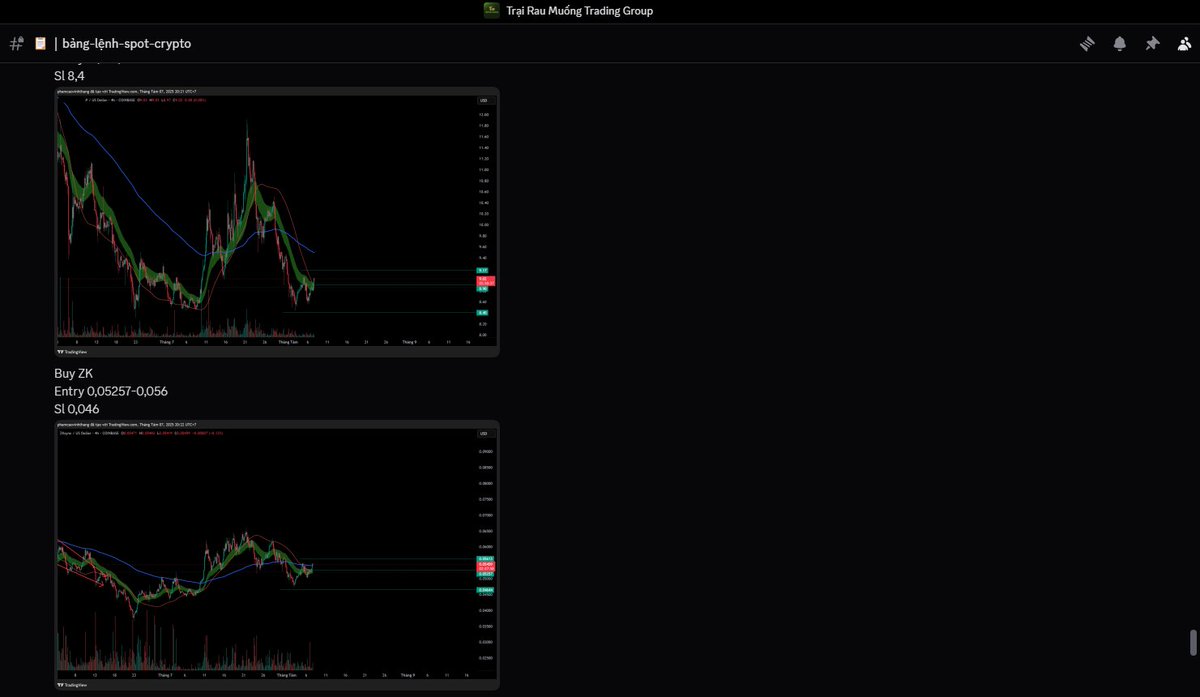The image size is (1200, 697).
Task: Click the chat scrollbar thumb
Action: (1191, 642)
